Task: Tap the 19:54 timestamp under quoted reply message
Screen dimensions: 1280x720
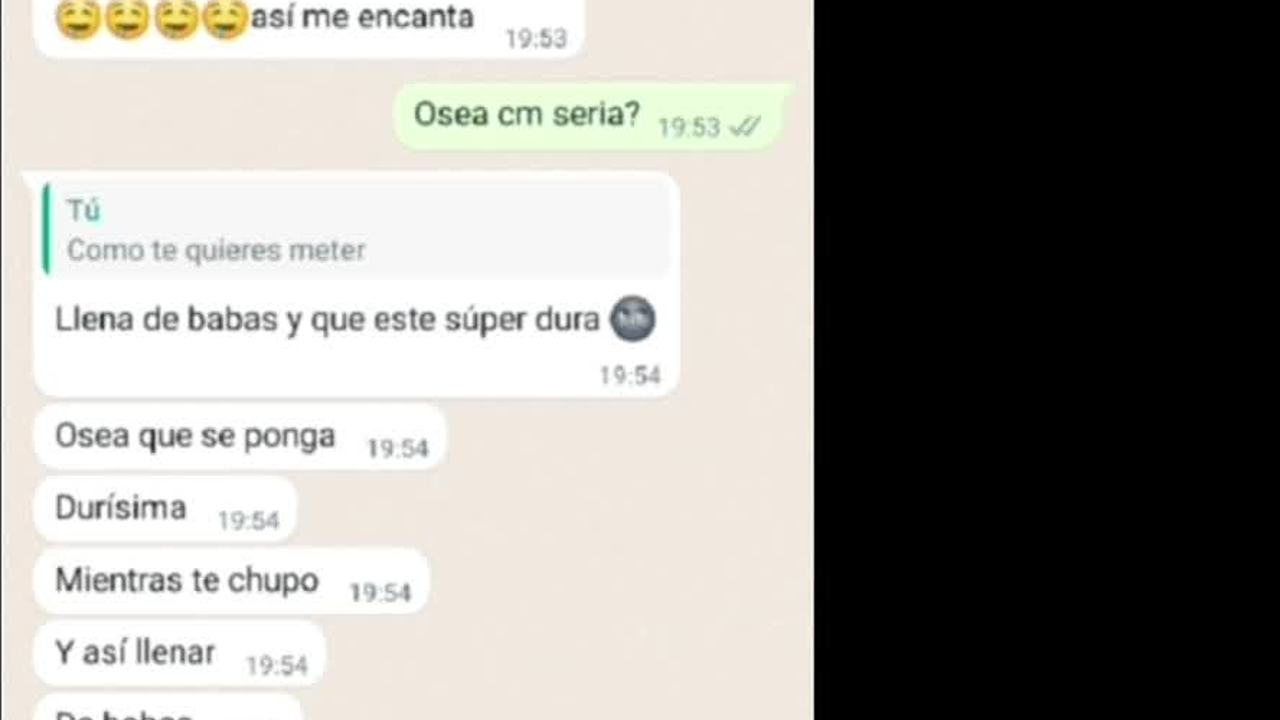Action: [630, 376]
